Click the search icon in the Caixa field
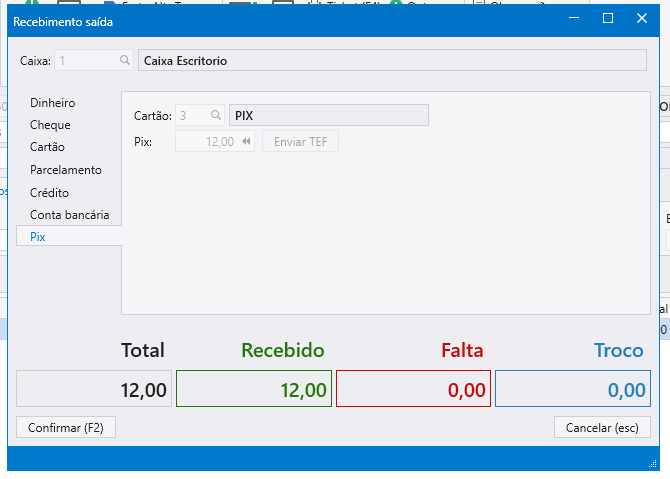 [125, 61]
